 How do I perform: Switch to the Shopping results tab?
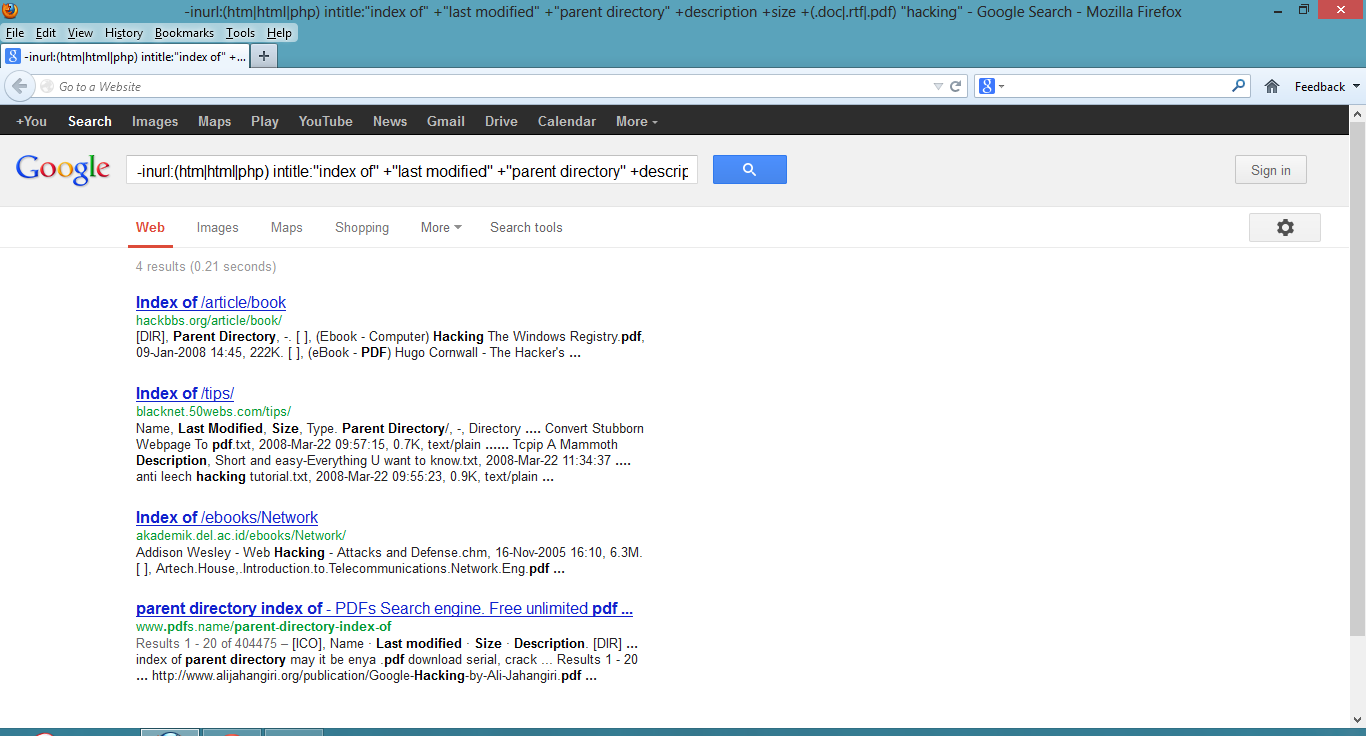(362, 227)
